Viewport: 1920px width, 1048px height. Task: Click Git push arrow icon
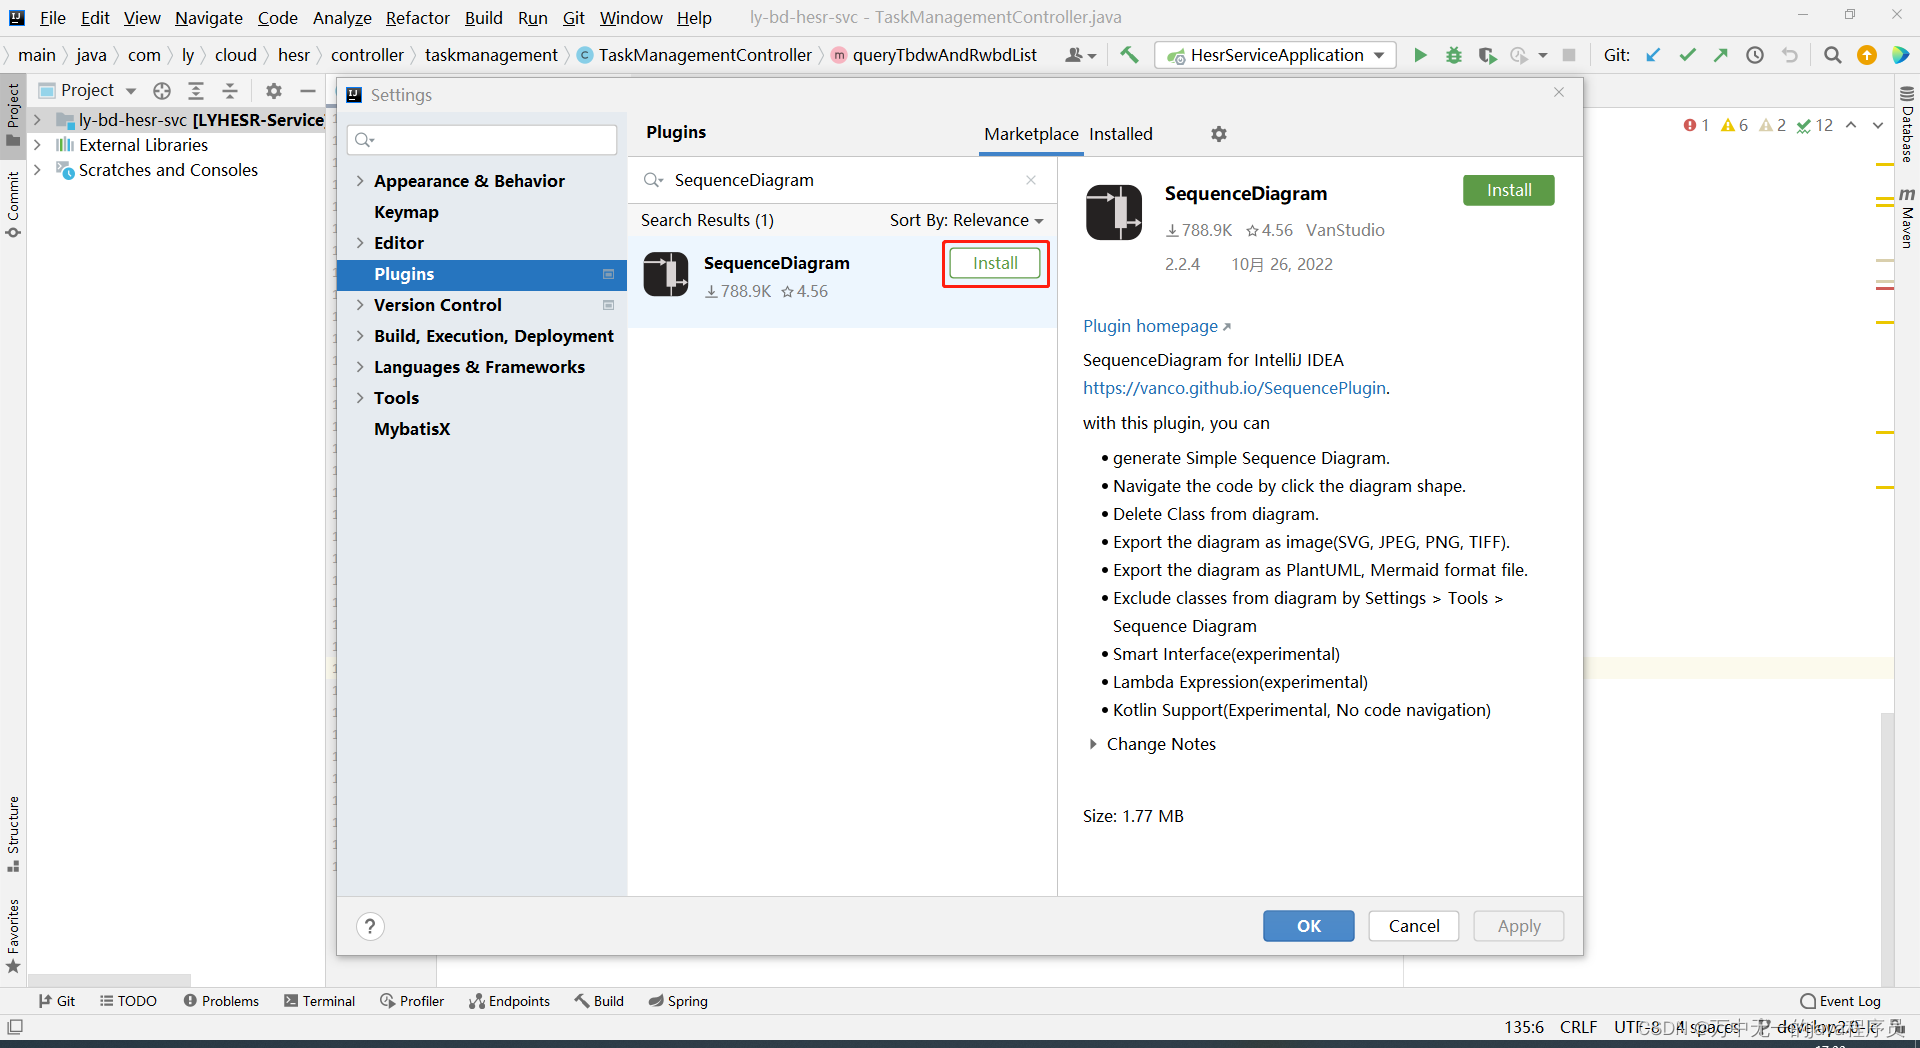tap(1721, 55)
